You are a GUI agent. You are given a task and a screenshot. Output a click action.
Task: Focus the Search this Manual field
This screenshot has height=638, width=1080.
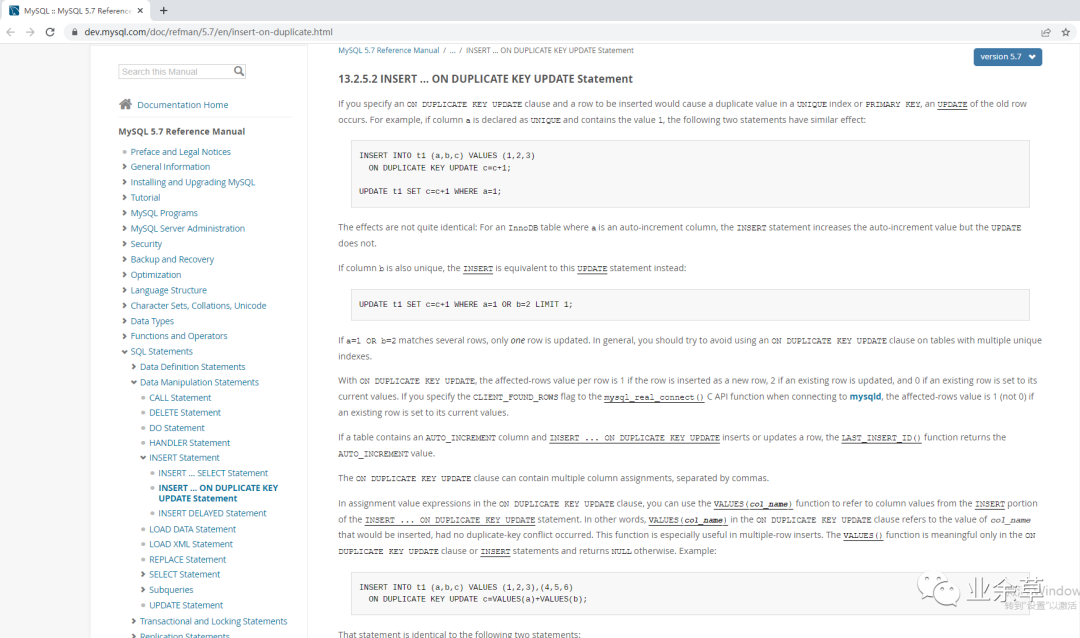(176, 72)
